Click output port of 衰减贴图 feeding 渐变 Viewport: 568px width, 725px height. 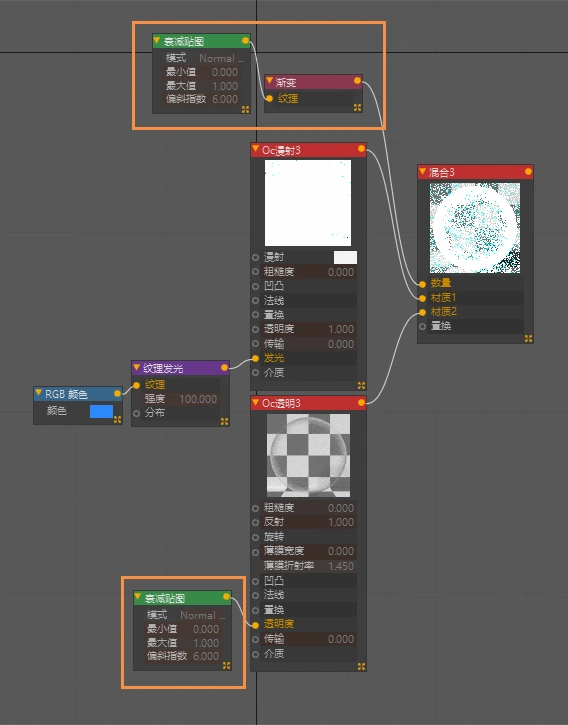246,41
